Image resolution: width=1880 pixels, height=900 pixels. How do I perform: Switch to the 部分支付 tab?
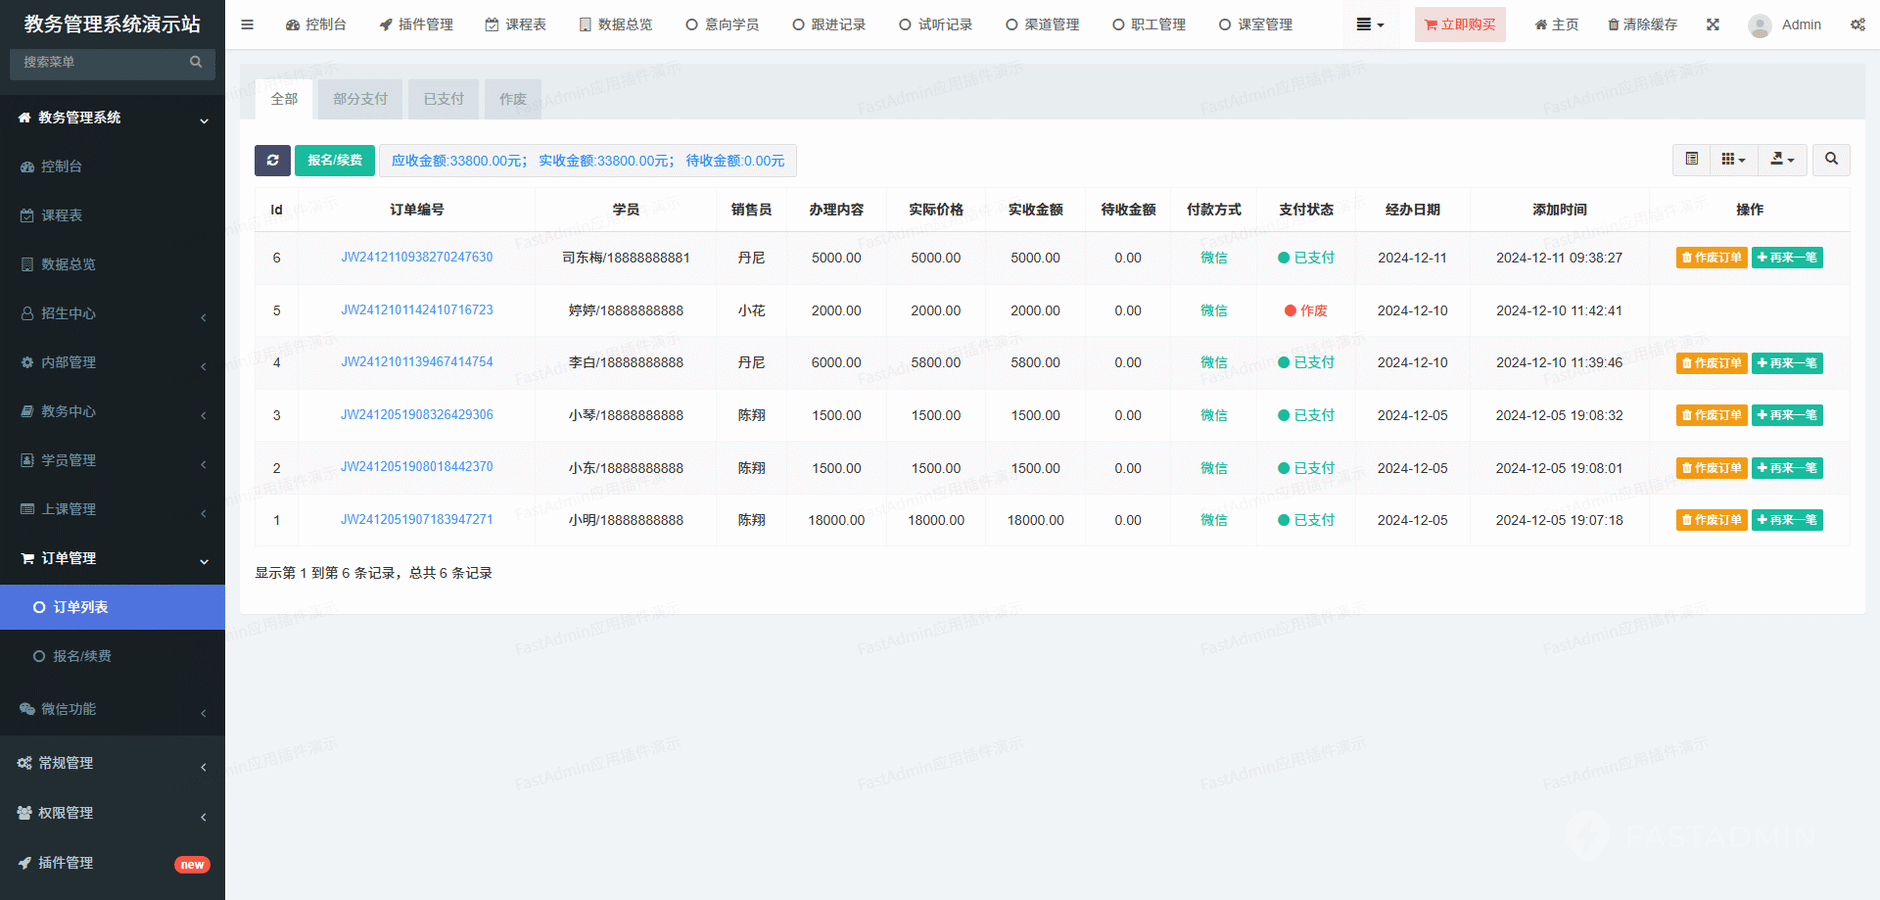click(360, 99)
